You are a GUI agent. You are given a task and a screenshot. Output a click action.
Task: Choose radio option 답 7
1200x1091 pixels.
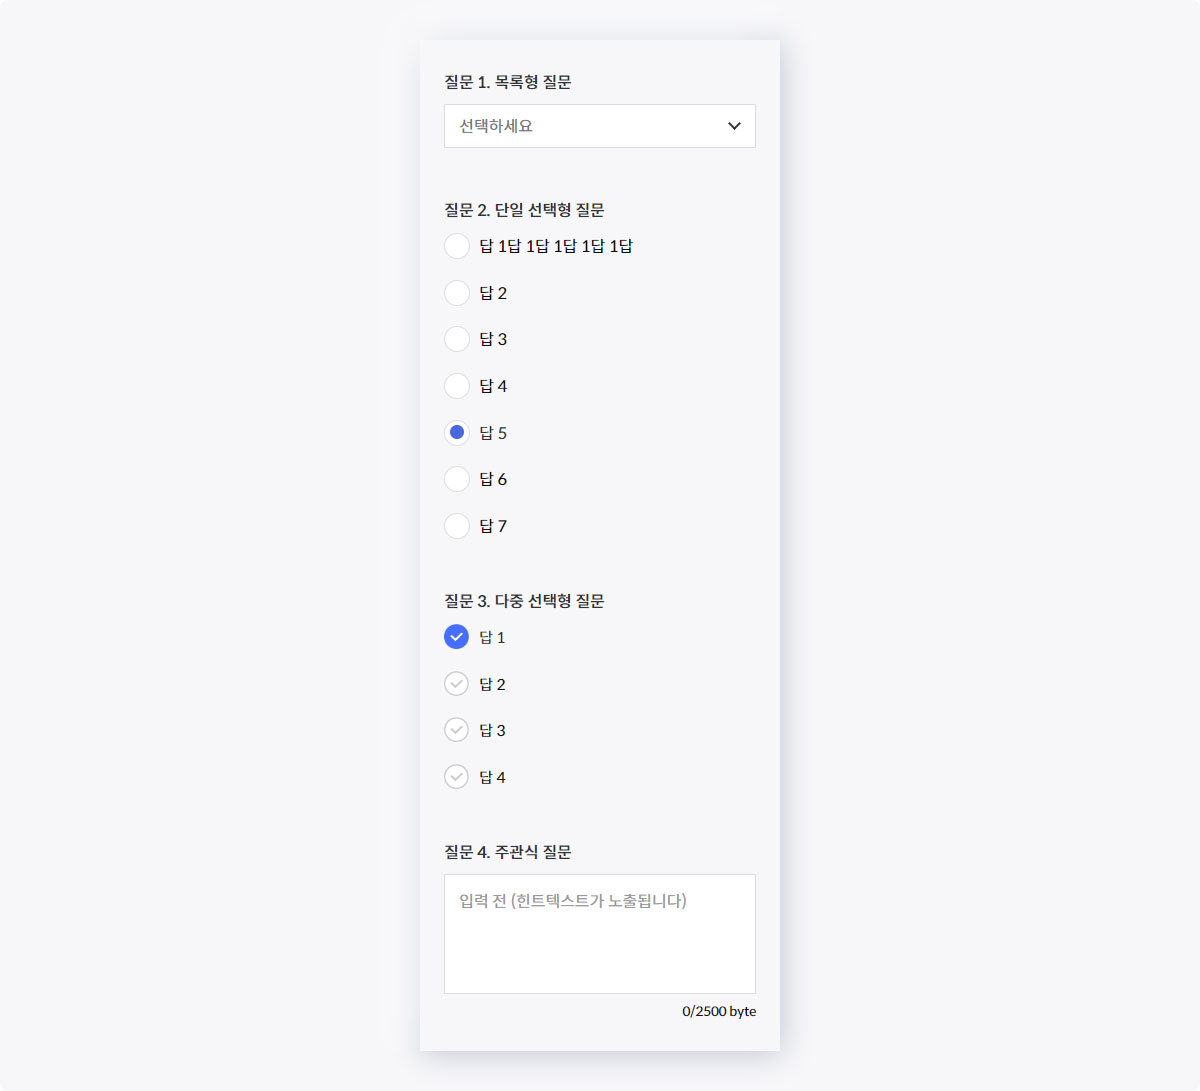tap(457, 526)
